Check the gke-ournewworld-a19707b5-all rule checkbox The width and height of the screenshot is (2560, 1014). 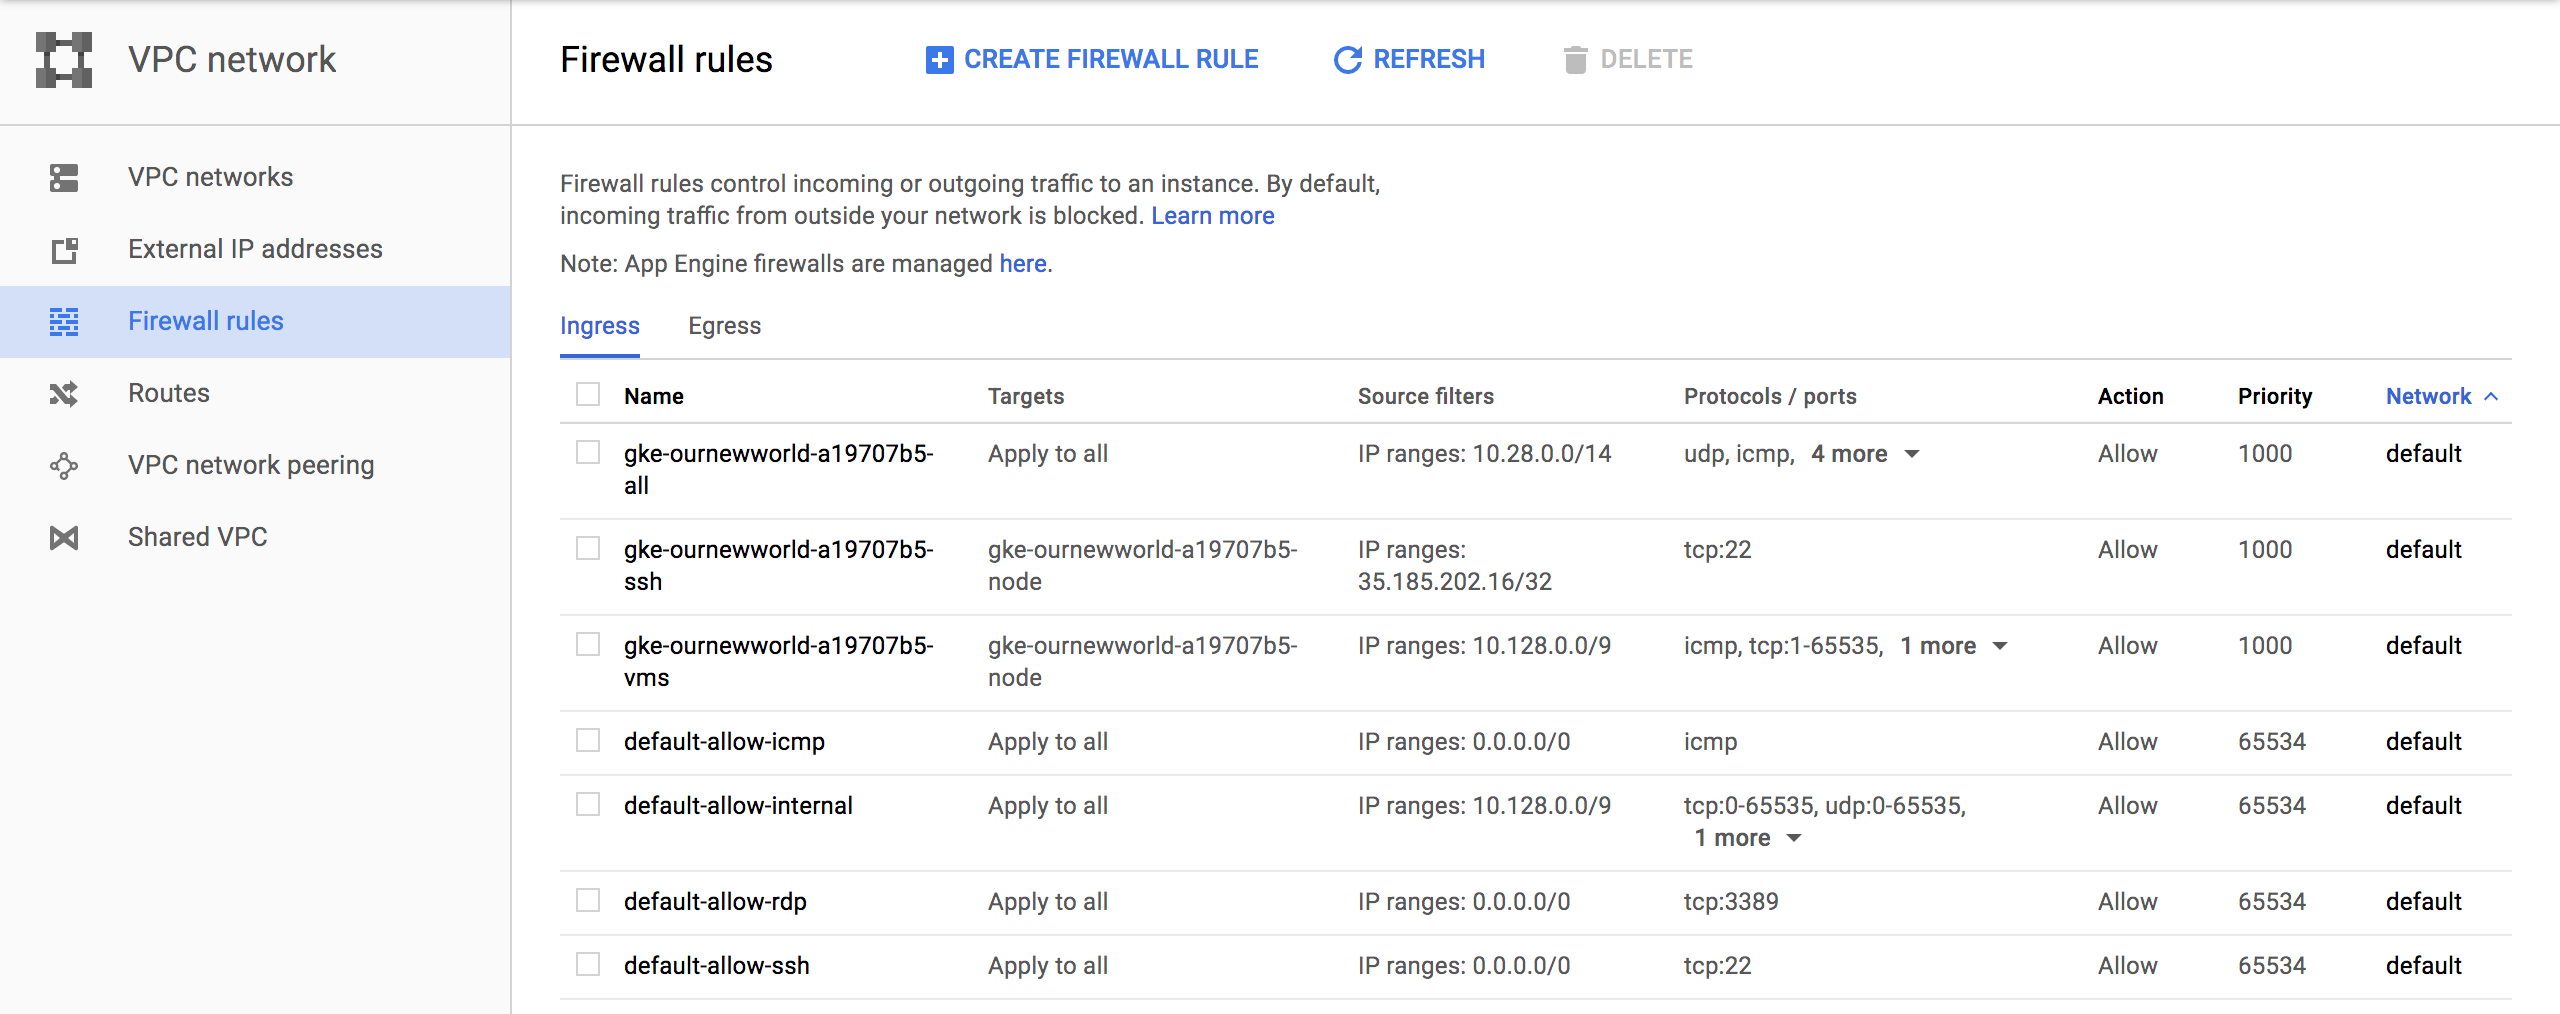[588, 452]
